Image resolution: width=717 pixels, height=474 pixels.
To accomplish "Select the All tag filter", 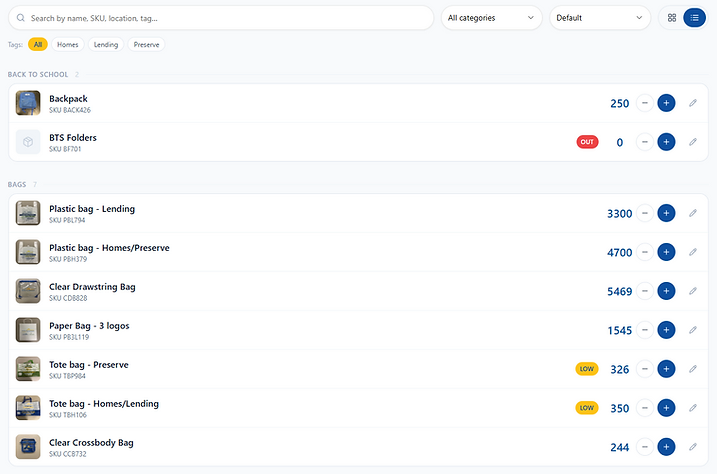I will tap(38, 44).
